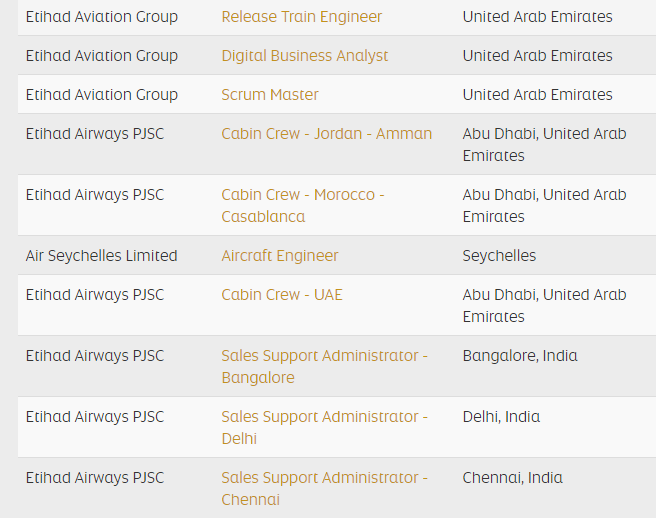Viewport: 656px width, 518px height.
Task: Open Cabin Crew - Jordan - Amman posting
Action: coord(326,134)
